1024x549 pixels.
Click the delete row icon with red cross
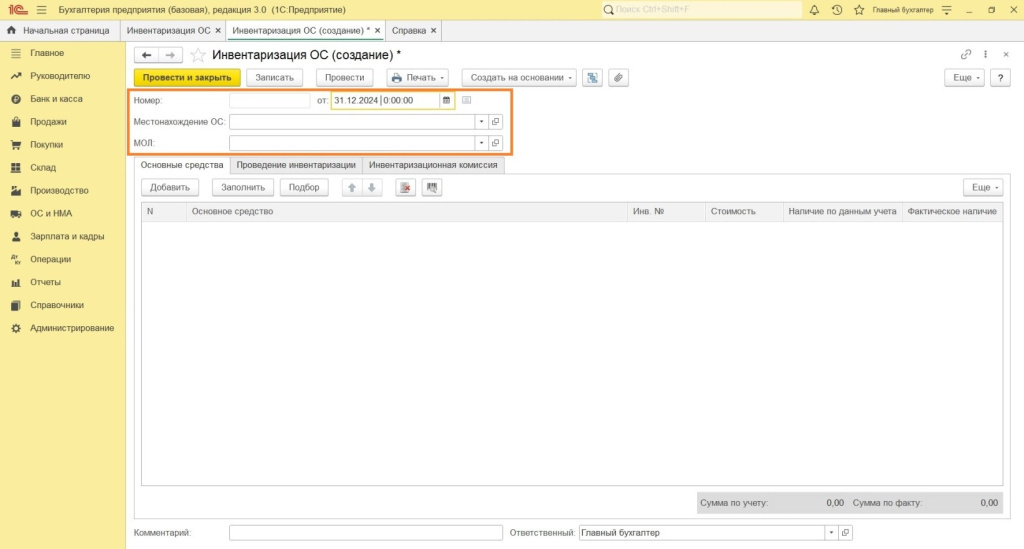point(406,187)
